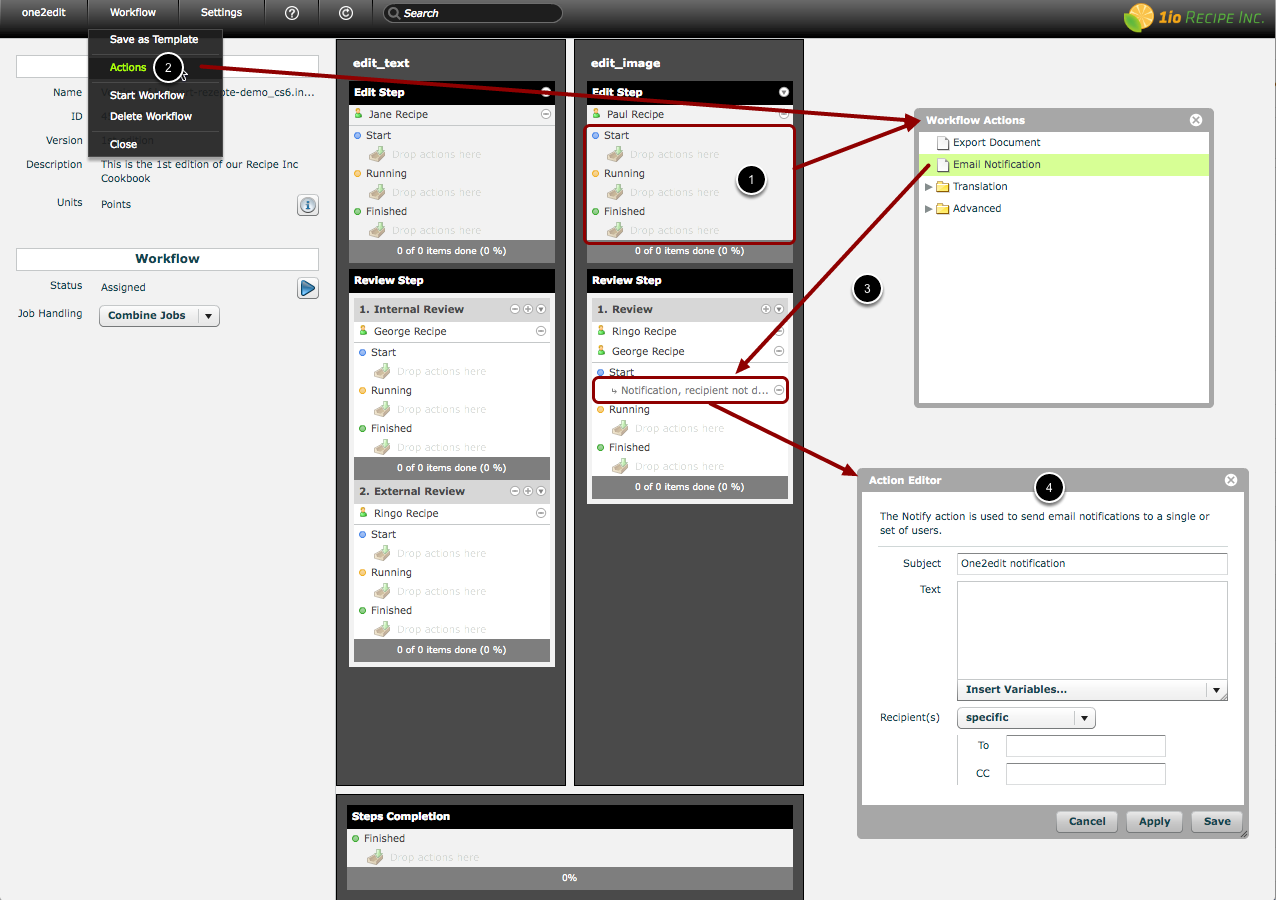
Task: Click plus icon on Internal Review header
Action: pos(528,310)
